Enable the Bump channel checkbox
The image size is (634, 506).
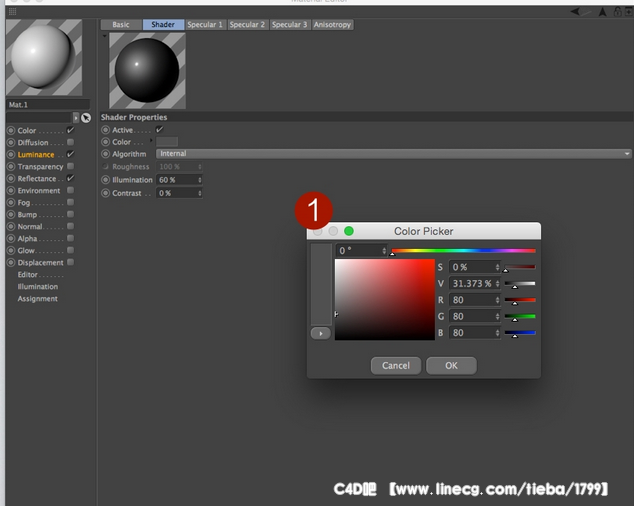tap(70, 214)
